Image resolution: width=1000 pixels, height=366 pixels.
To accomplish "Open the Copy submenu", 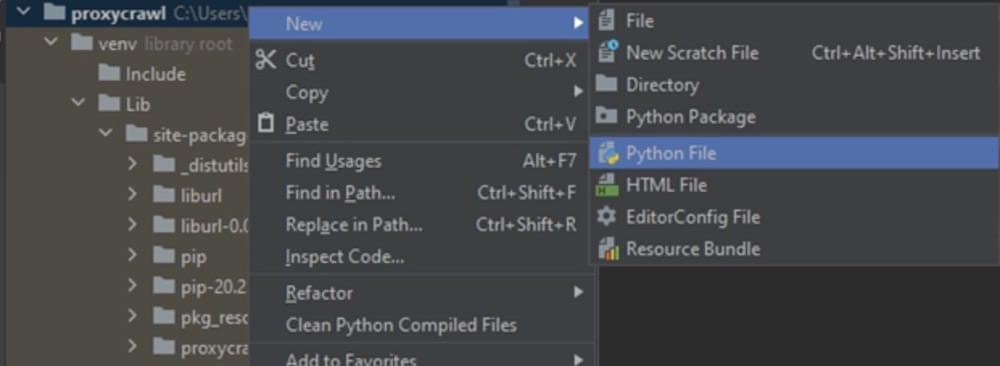I will (419, 92).
